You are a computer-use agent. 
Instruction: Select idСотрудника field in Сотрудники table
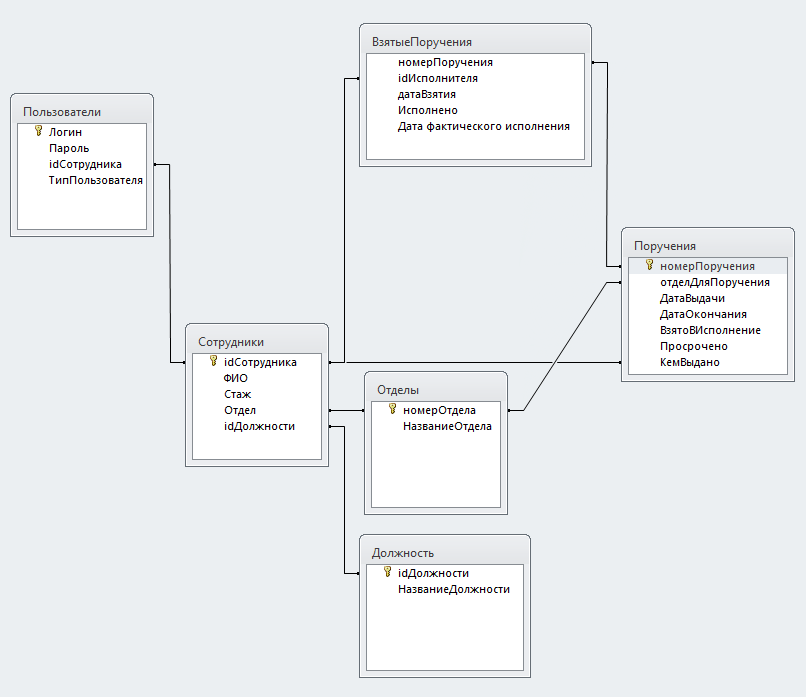260,362
